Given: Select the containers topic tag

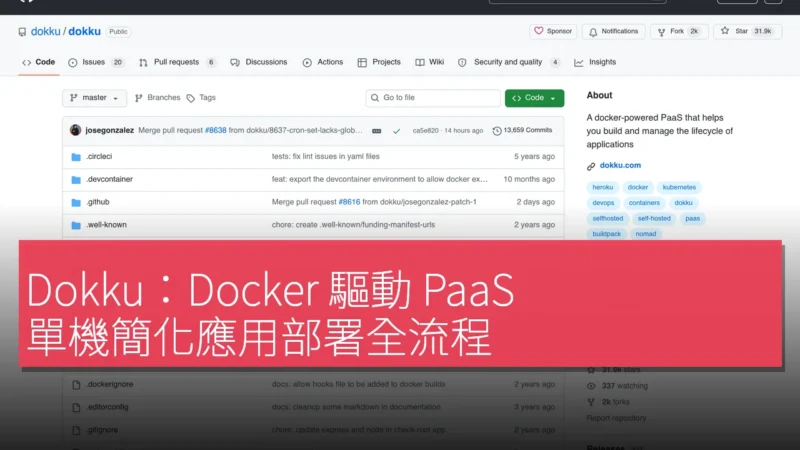Looking at the screenshot, I should (644, 203).
